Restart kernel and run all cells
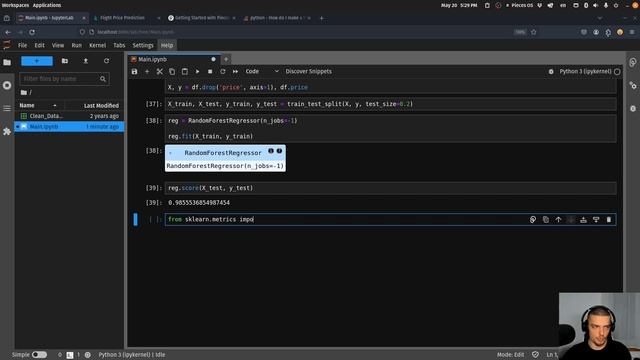The image size is (640, 360). pyautogui.click(x=235, y=71)
